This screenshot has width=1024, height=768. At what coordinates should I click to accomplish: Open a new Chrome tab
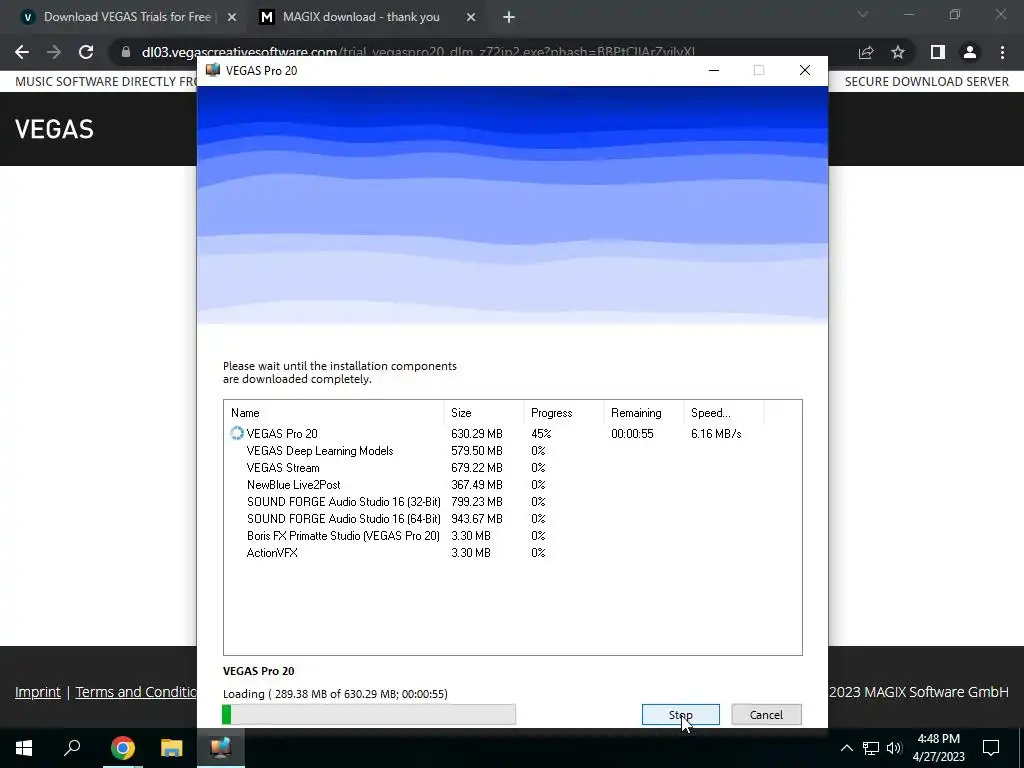coord(509,18)
